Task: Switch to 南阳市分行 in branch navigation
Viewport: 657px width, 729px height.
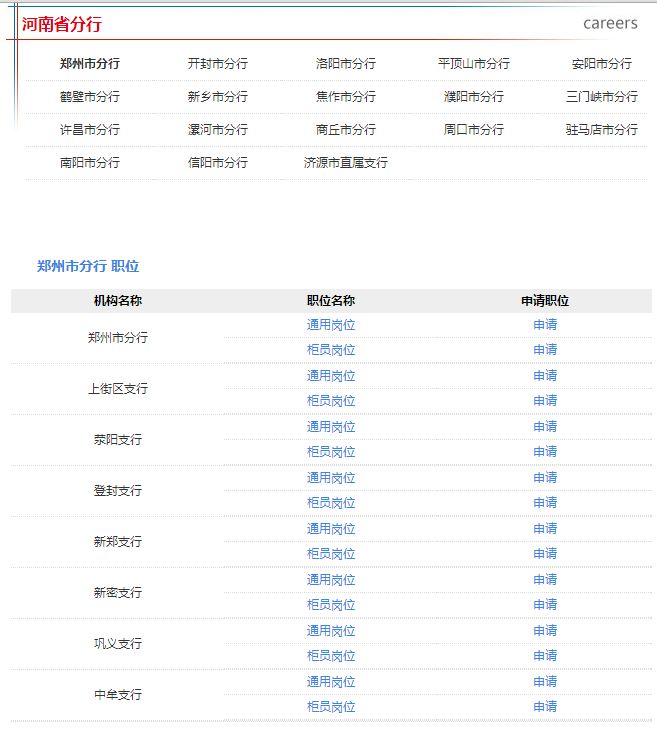Action: point(89,163)
